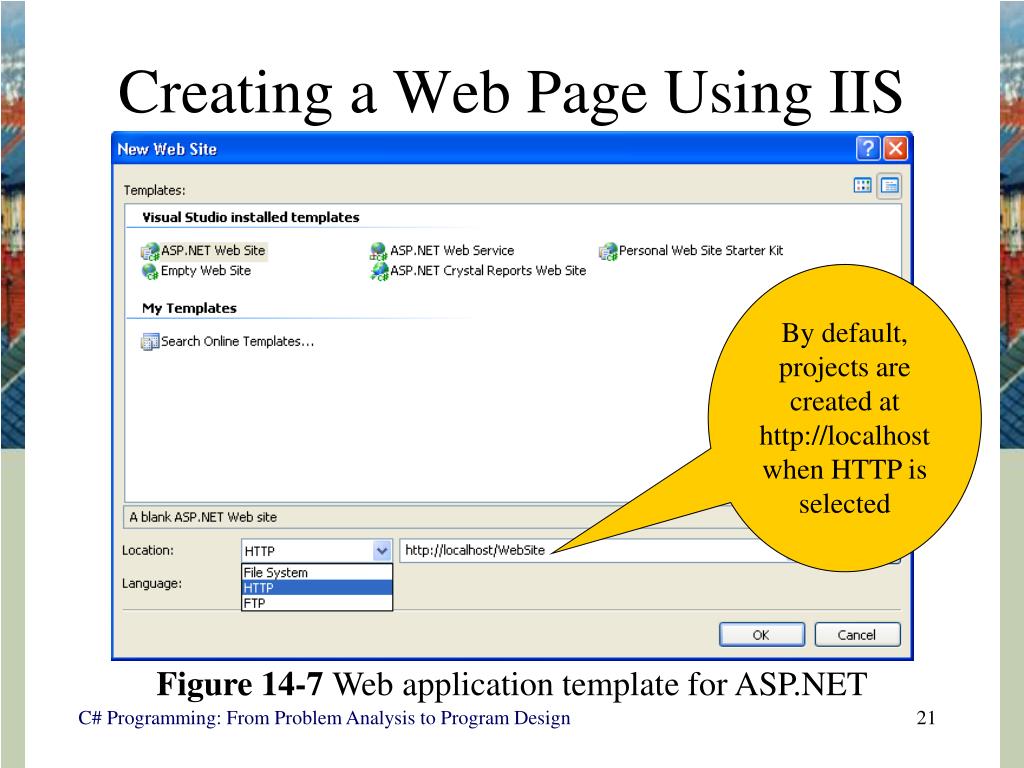Select the Personal Web Site Starter Kit icon

pos(608,251)
